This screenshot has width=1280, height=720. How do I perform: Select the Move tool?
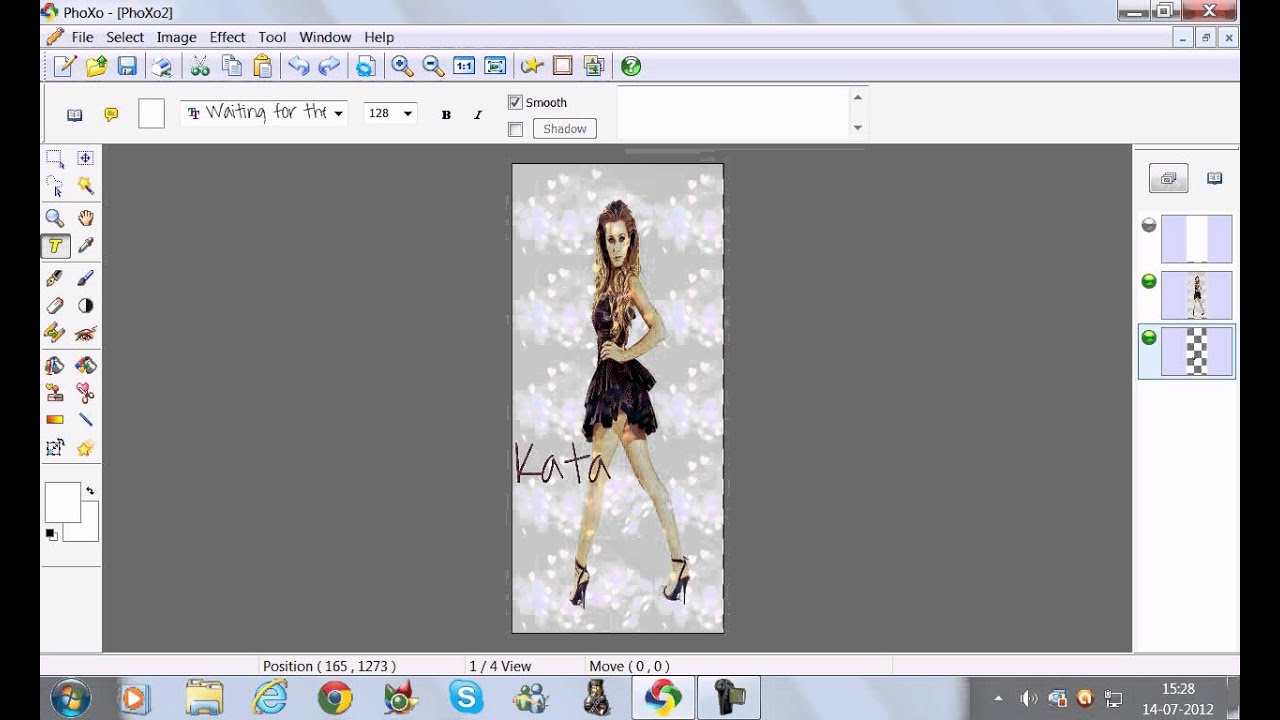click(86, 158)
